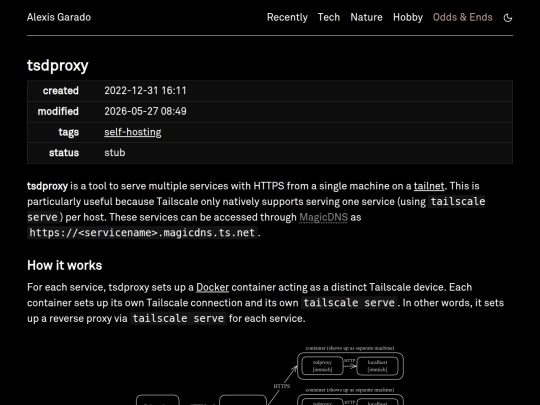Image resolution: width=540 pixels, height=405 pixels.
Task: Click the 'modified' row label
Action: coord(58,111)
